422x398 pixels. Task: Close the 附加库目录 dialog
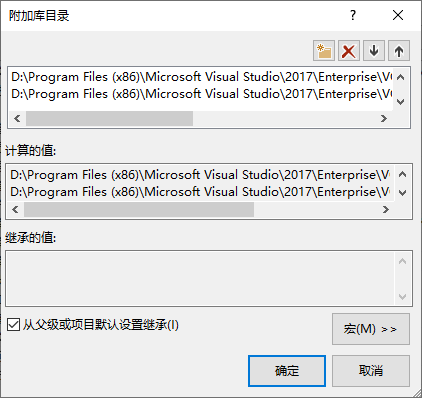(x=398, y=15)
